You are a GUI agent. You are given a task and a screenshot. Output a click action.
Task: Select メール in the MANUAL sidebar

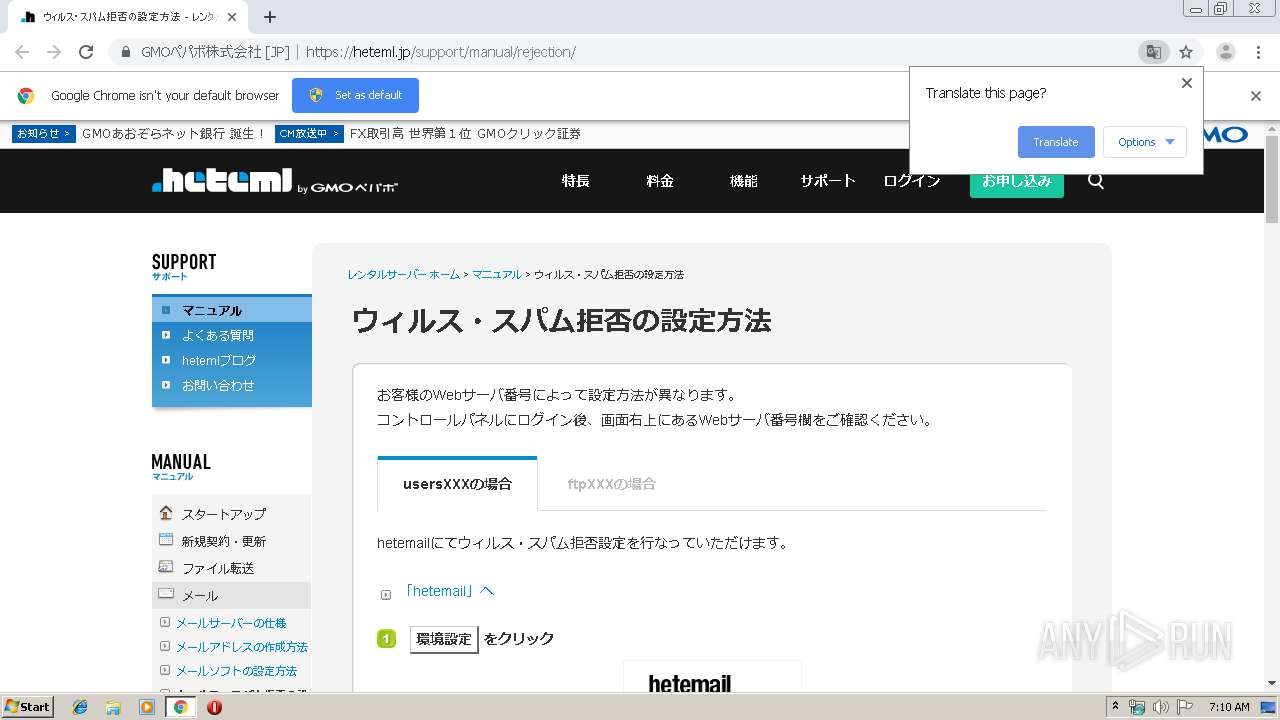pos(231,595)
